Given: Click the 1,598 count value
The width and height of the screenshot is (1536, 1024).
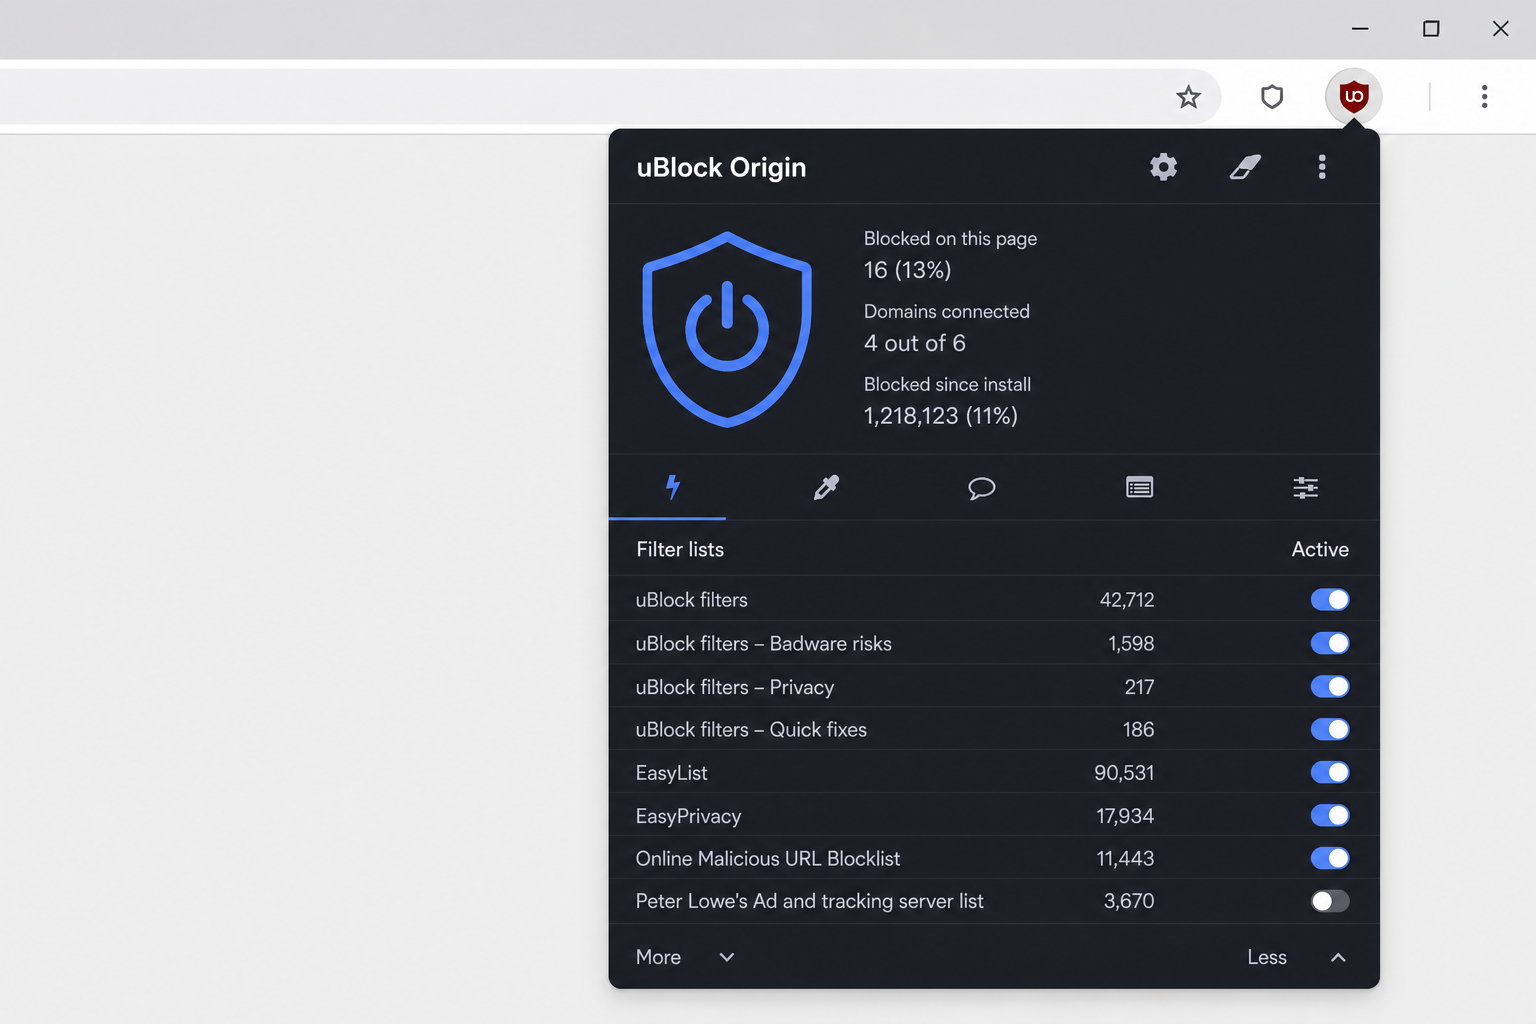Looking at the screenshot, I should point(1131,644).
